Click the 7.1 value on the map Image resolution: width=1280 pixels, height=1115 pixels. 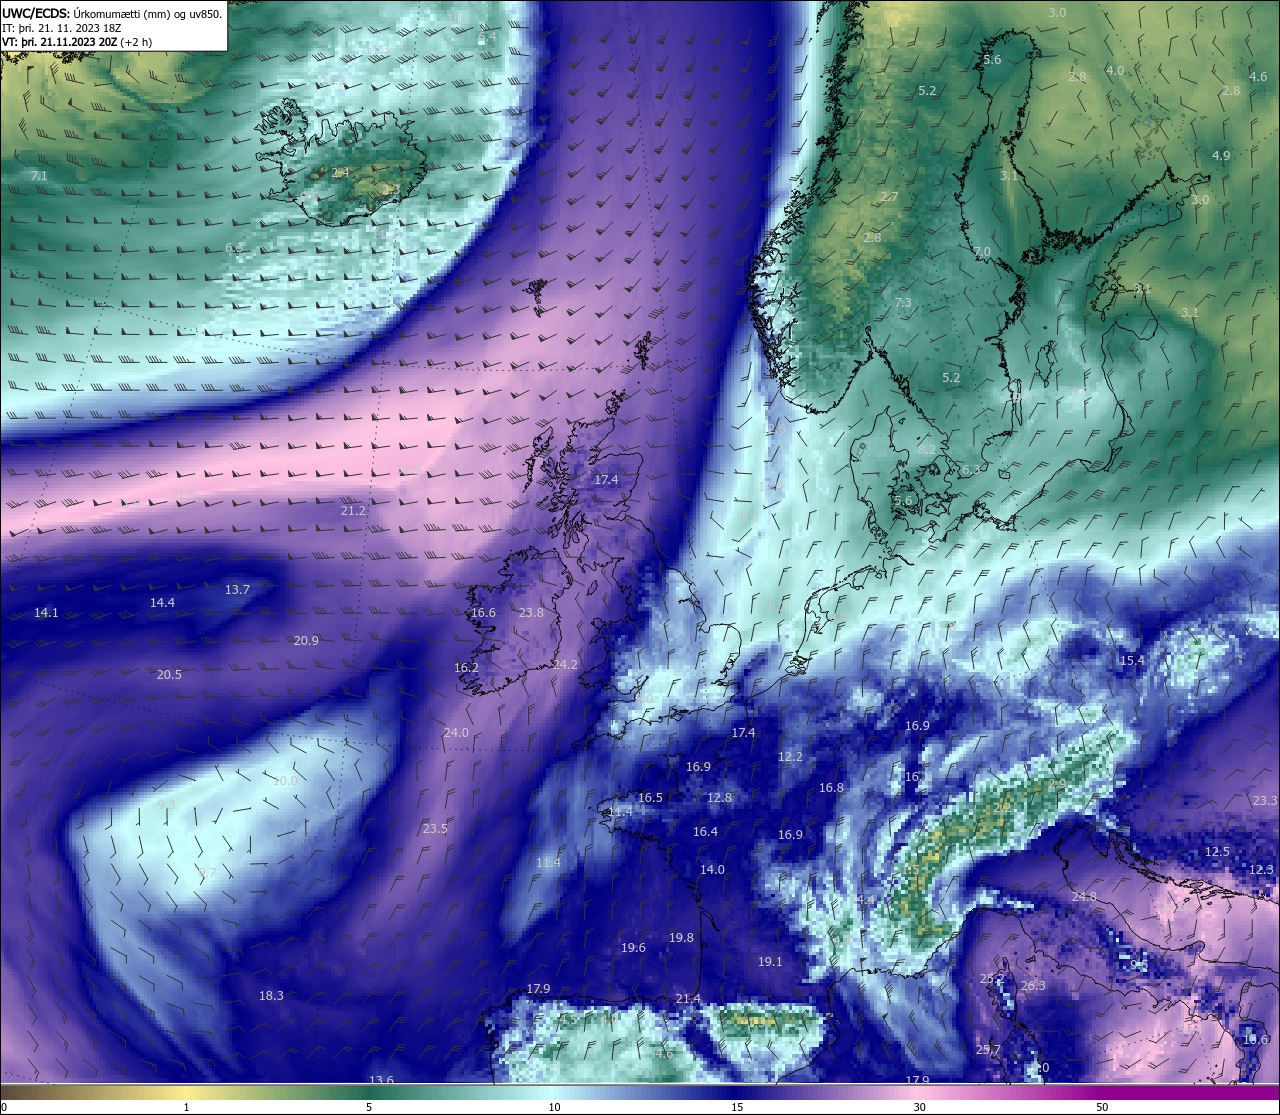(x=39, y=176)
